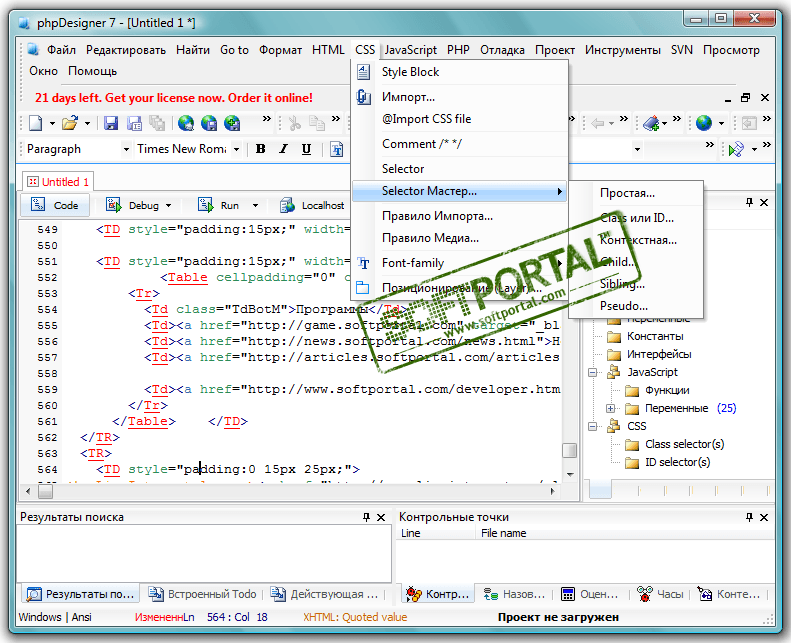Click the calculator Evaluate tab icon
This screenshot has height=643, width=791.
[x=568, y=594]
